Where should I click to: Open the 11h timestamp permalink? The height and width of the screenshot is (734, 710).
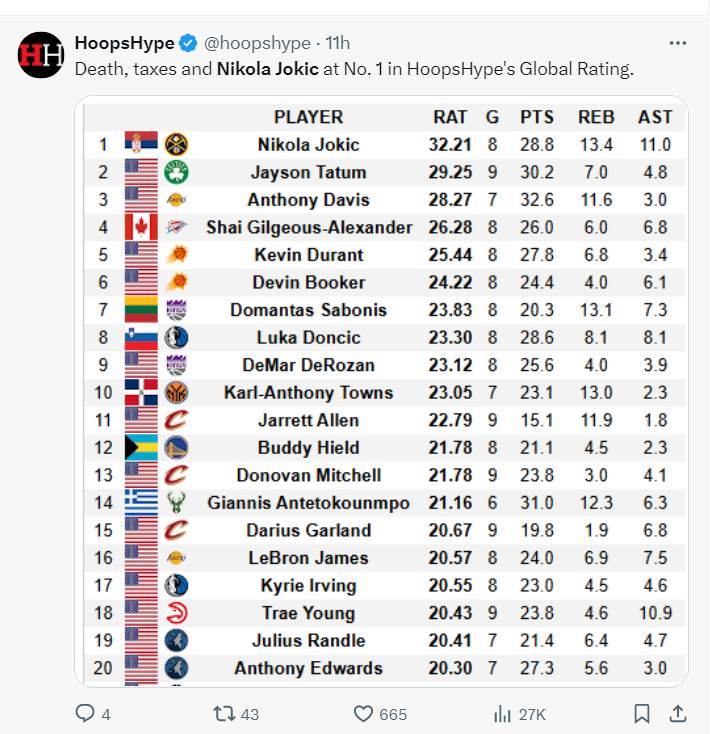tap(337, 43)
